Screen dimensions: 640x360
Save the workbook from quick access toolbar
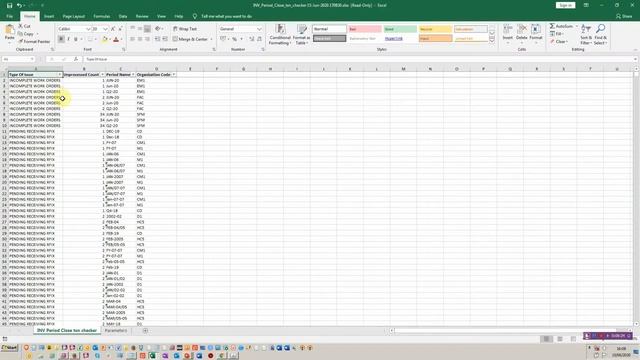click(9, 5)
